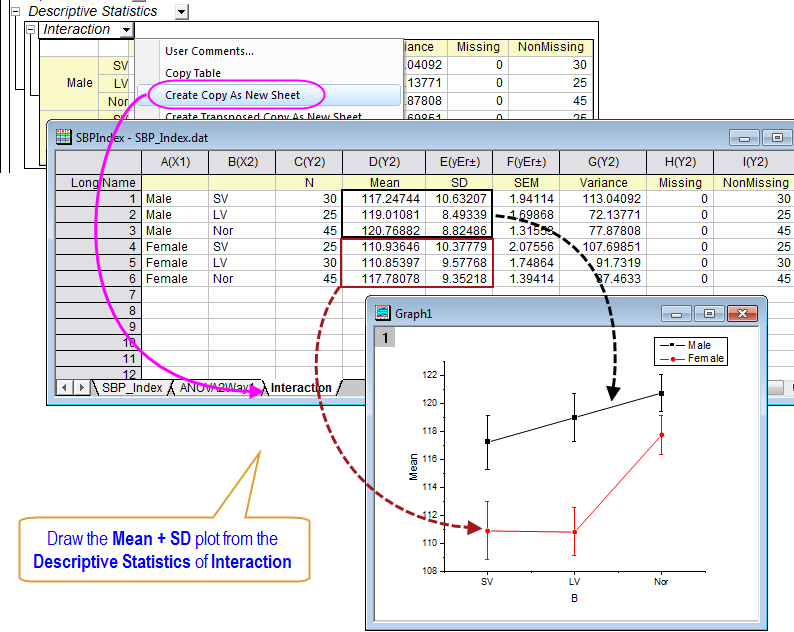Image resolution: width=794 pixels, height=632 pixels.
Task: Choose Copy Table from the context menu
Action: [x=193, y=73]
